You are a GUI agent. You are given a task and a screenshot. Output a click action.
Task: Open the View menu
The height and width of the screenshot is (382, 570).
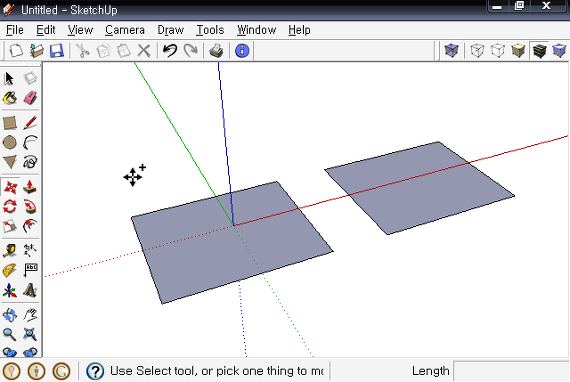80,30
